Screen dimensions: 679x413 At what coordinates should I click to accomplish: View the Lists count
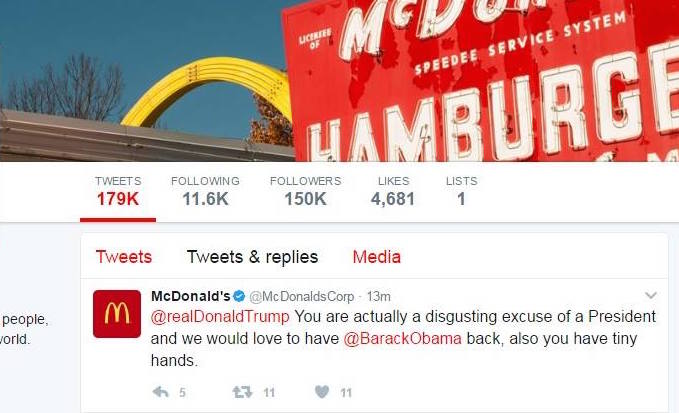pyautogui.click(x=462, y=192)
